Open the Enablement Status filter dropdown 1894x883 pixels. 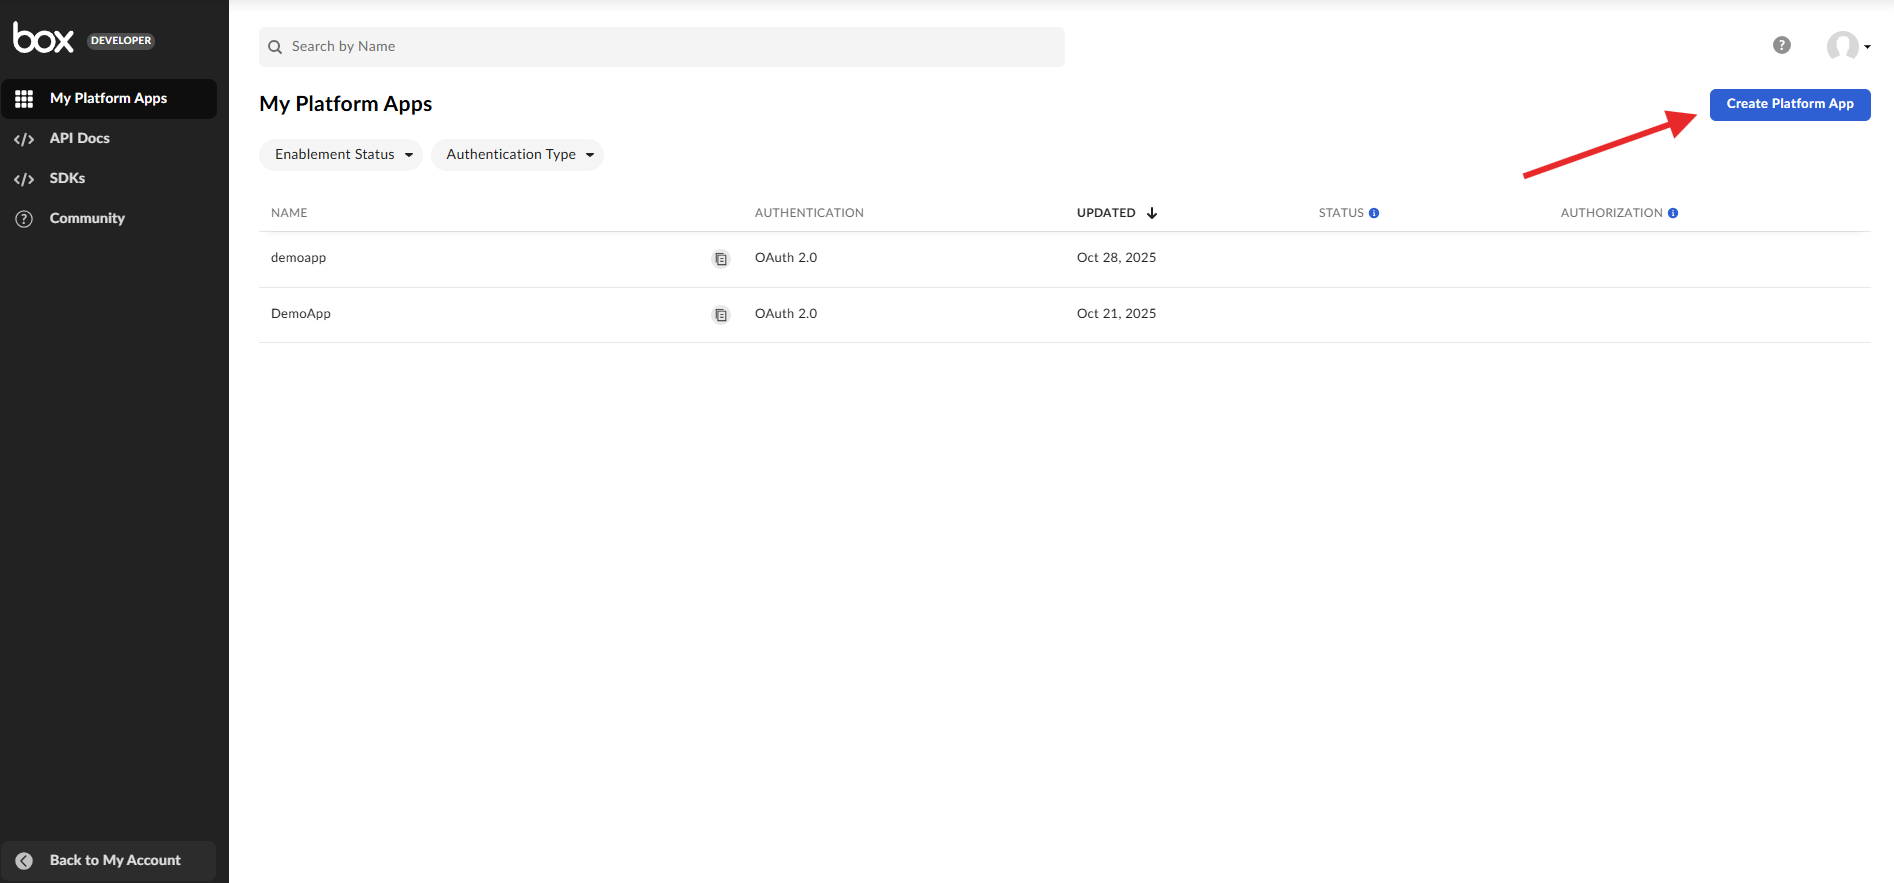point(341,155)
